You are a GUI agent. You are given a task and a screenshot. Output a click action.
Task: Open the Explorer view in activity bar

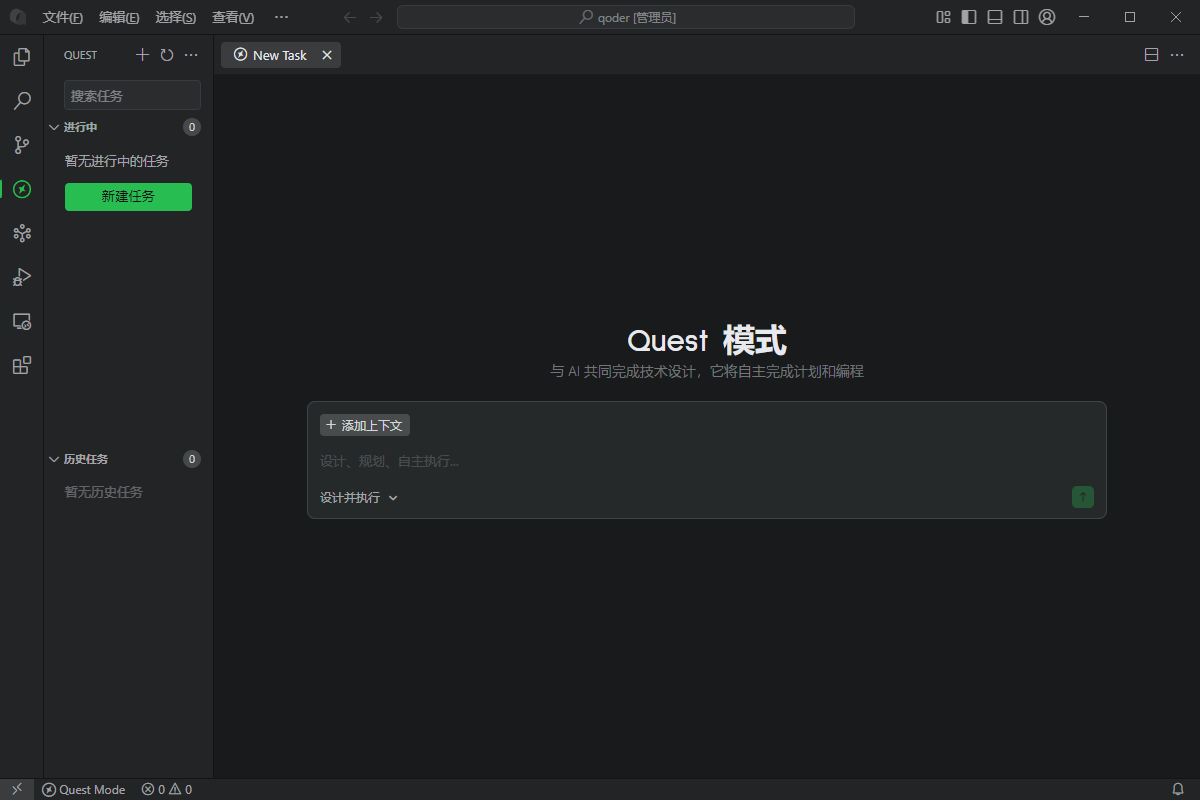22,57
